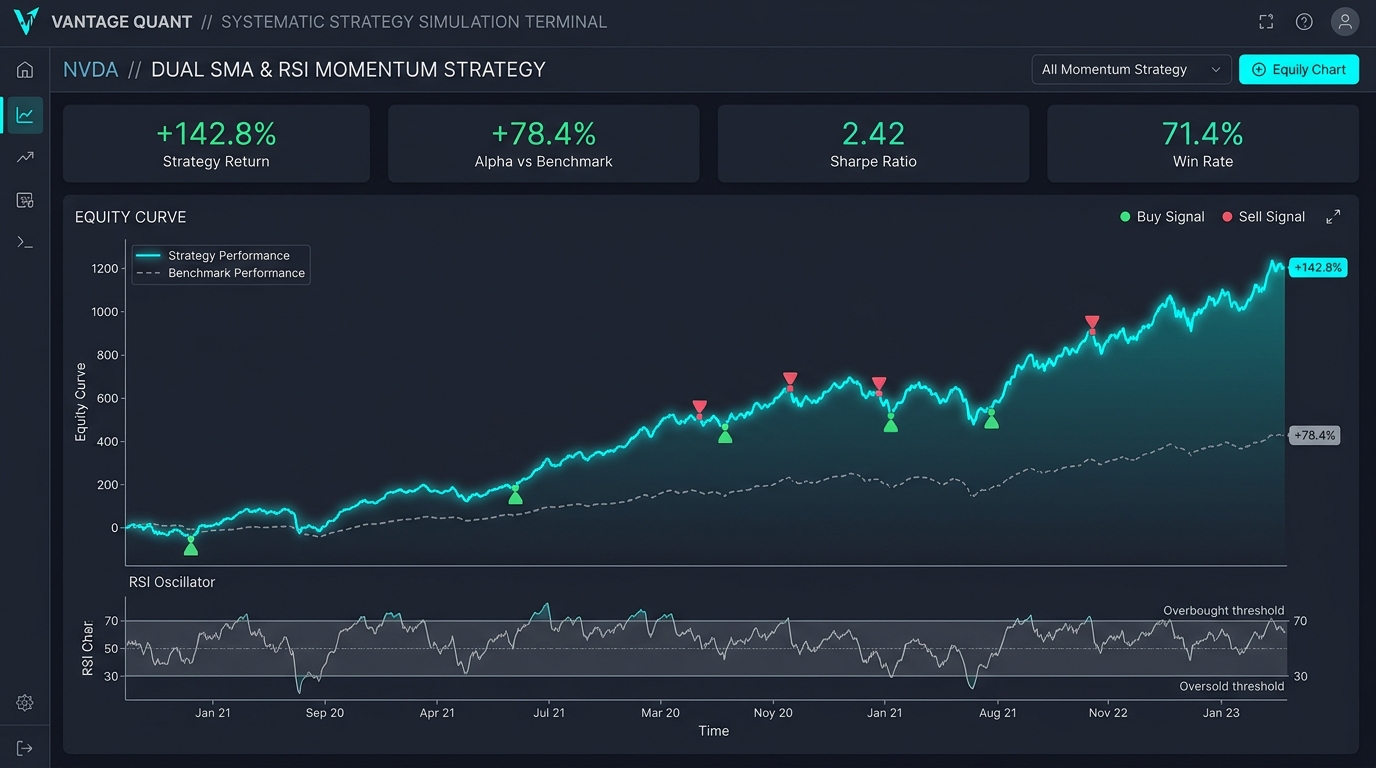Screen dimensions: 1376x768
Task: Click the NVDA ticker link
Action: click(x=90, y=70)
